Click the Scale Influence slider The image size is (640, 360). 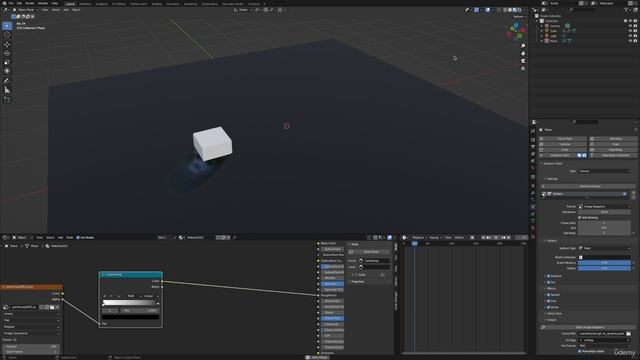tap(604, 263)
